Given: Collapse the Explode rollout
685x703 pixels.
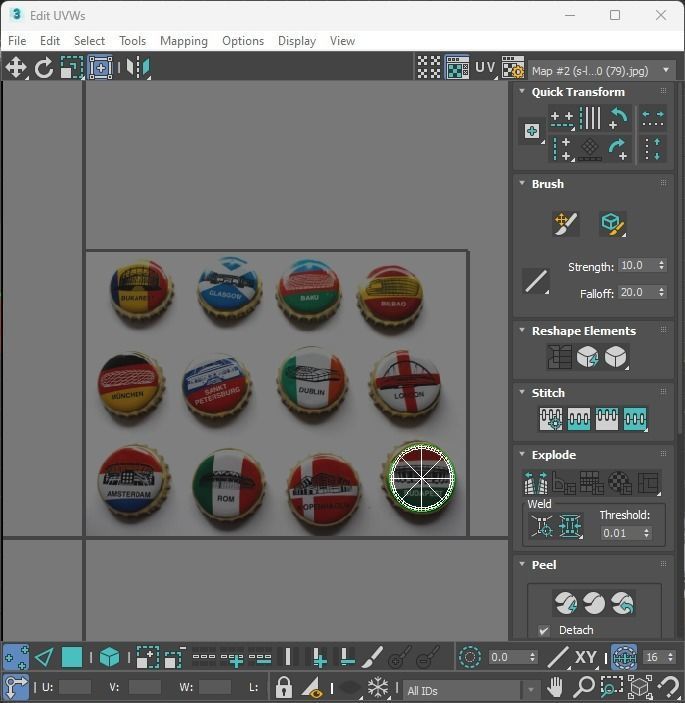Looking at the screenshot, I should click(x=522, y=454).
